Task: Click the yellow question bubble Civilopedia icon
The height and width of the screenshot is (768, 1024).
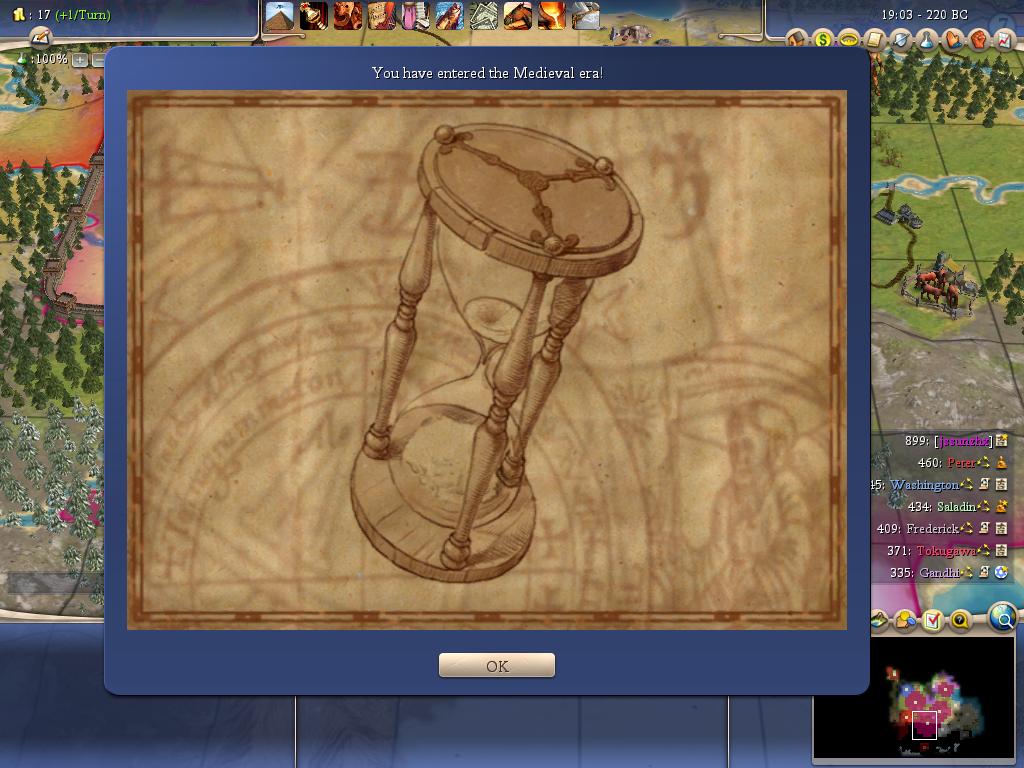Action: 960,620
